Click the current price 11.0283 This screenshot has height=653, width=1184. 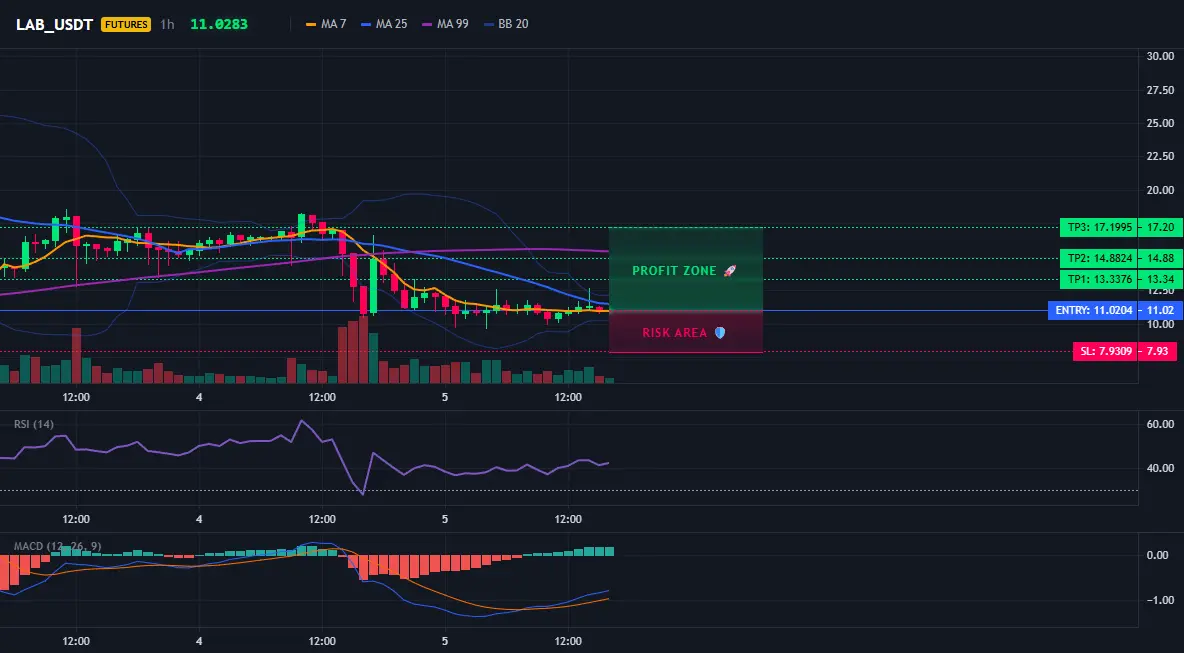pos(219,24)
